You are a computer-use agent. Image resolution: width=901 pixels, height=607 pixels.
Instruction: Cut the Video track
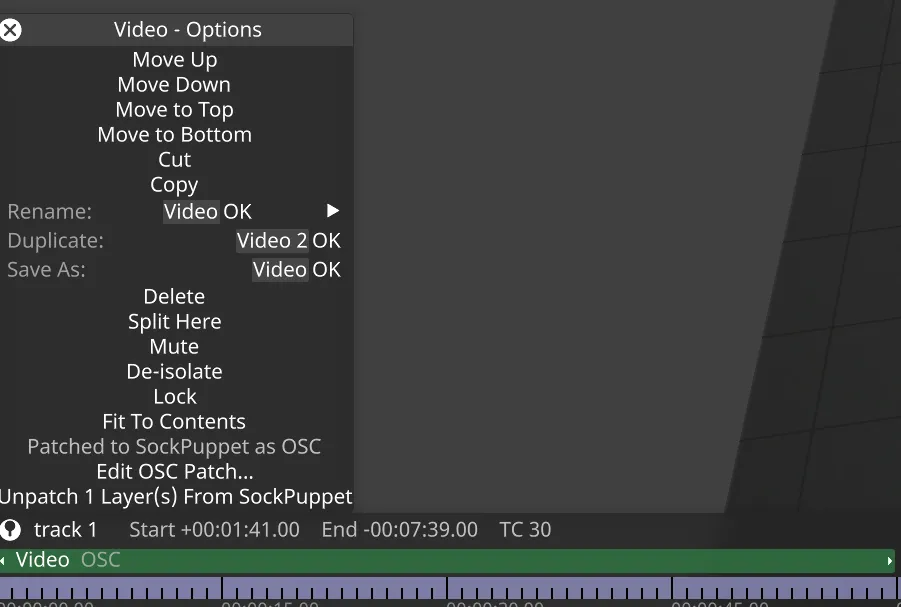pyautogui.click(x=174, y=159)
